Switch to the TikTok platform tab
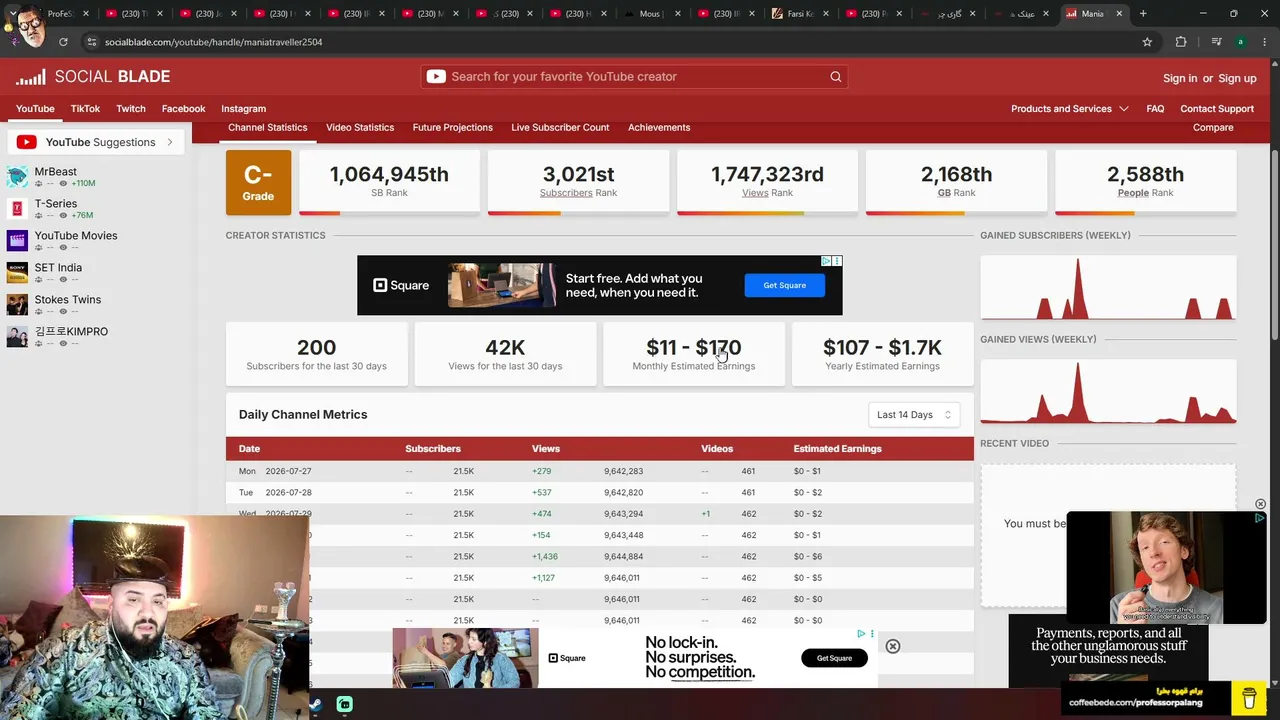This screenshot has height=720, width=1280. 85,108
